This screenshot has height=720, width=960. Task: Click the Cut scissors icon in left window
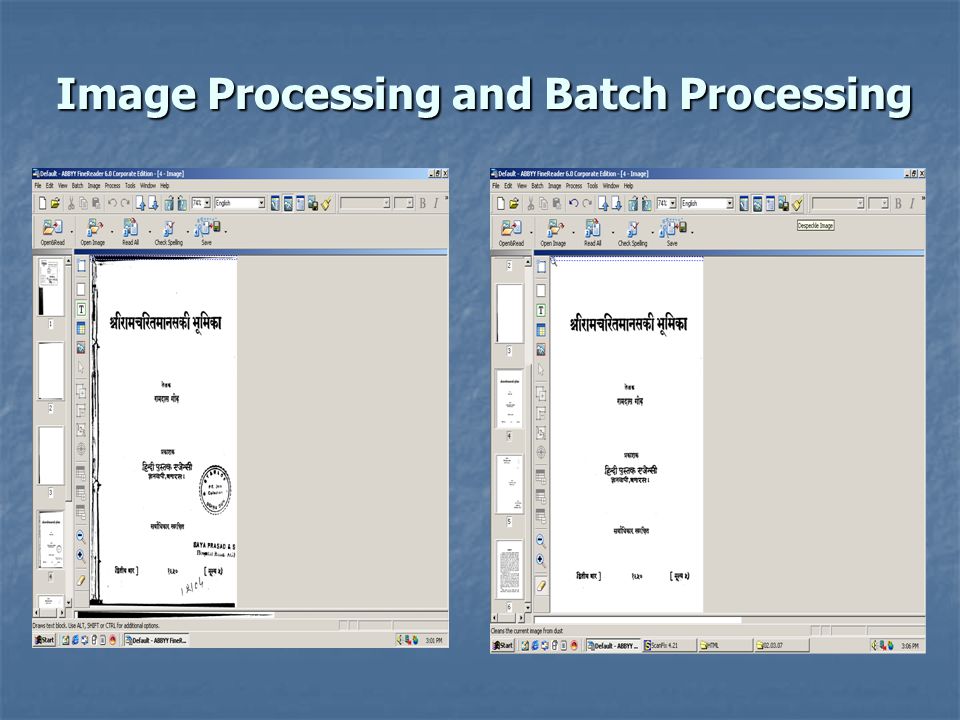(x=71, y=203)
